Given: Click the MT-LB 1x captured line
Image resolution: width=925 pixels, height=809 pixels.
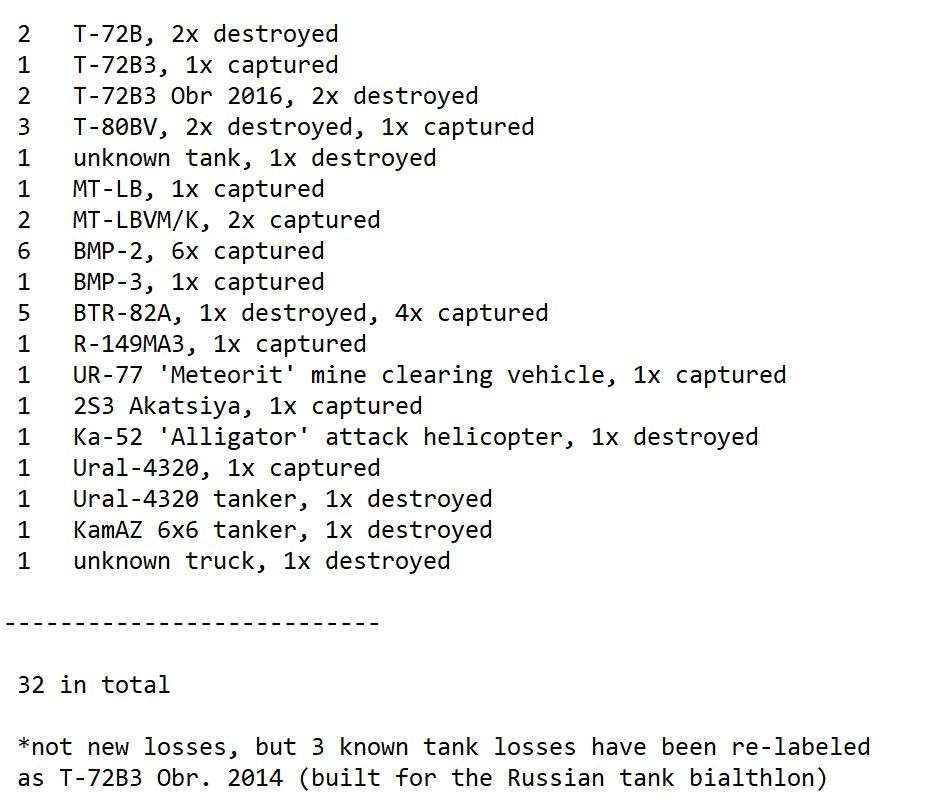Looking at the screenshot, I should (198, 189).
